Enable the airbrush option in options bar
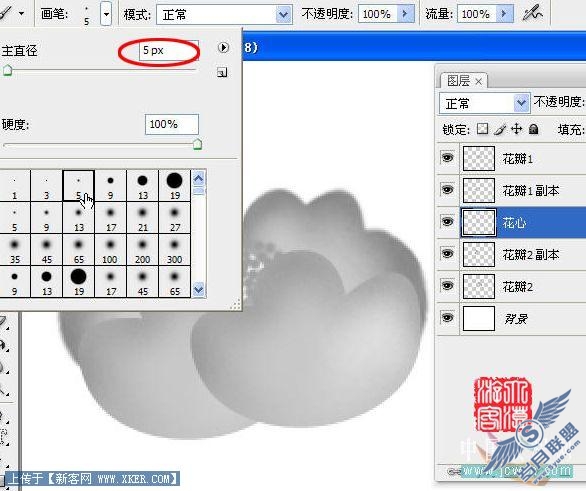This screenshot has height=491, width=586. [x=533, y=14]
